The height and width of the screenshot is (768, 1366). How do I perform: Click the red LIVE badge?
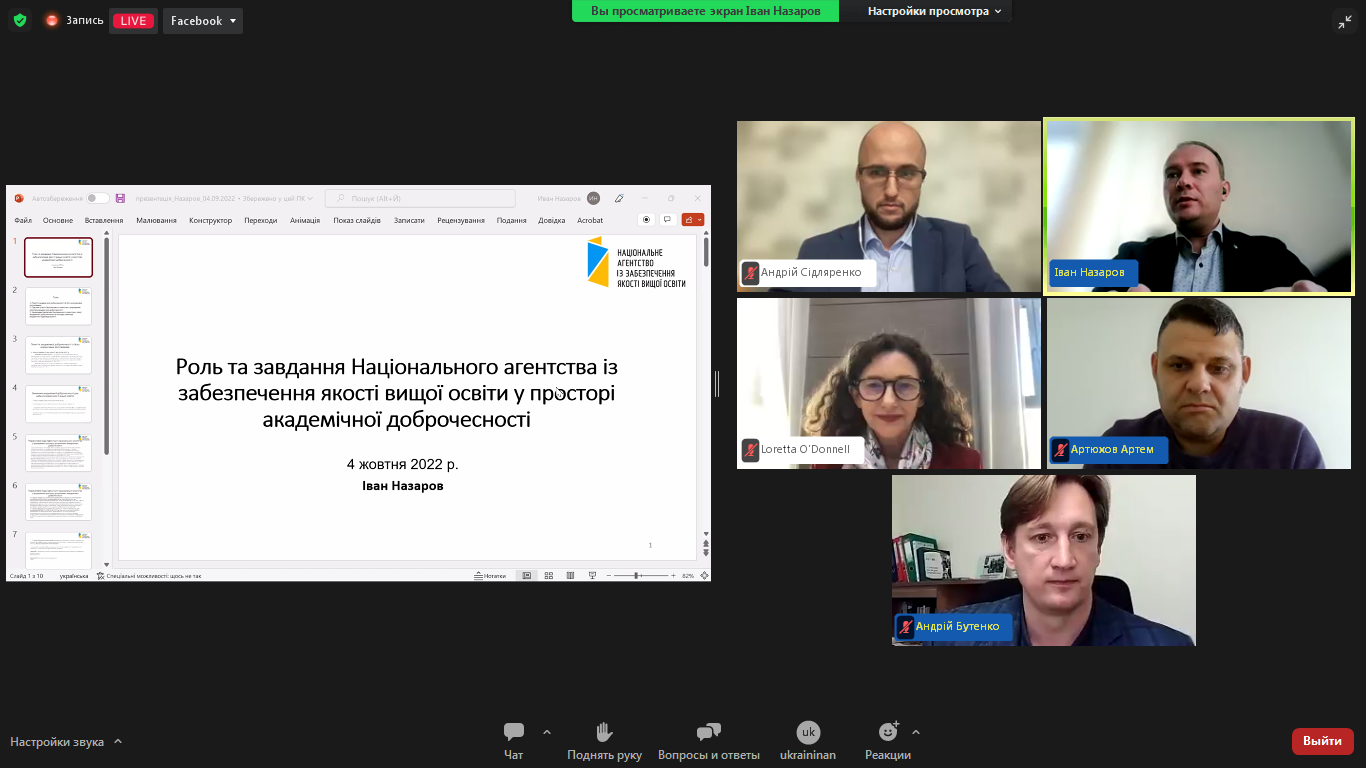tap(133, 21)
